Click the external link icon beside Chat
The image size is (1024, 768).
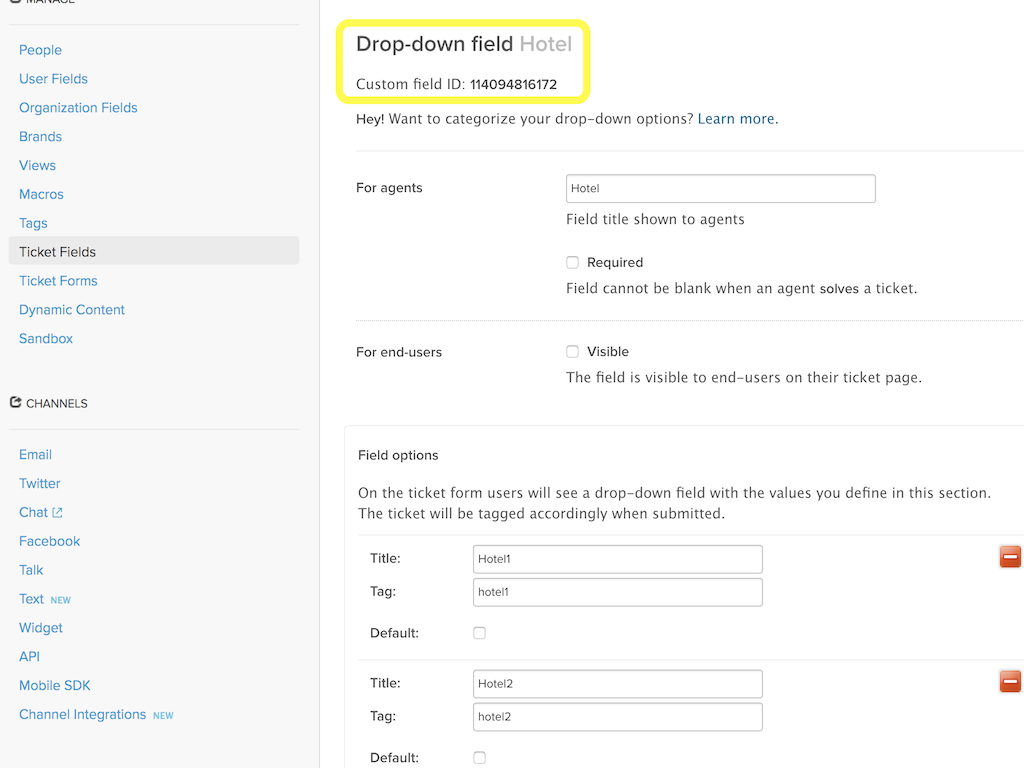58,513
